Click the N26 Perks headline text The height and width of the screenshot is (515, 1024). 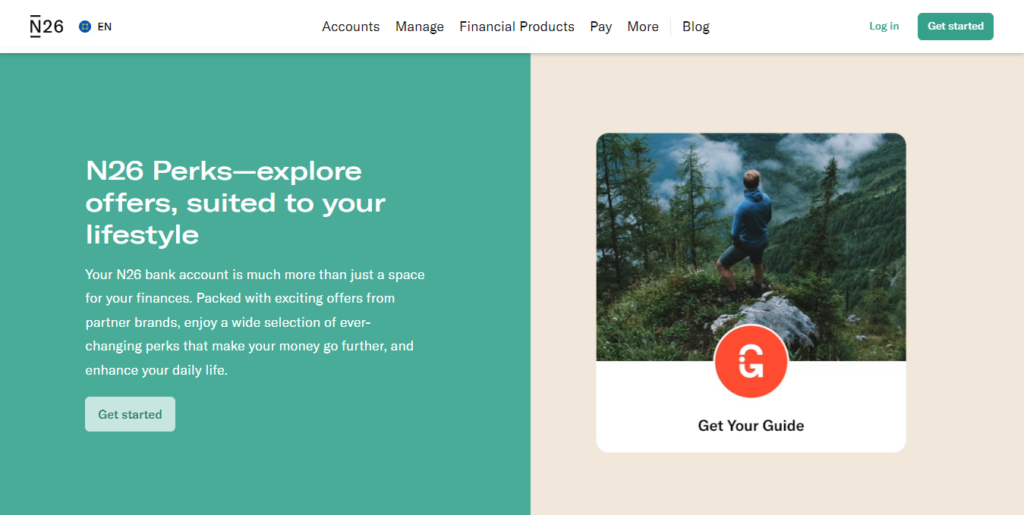point(236,203)
